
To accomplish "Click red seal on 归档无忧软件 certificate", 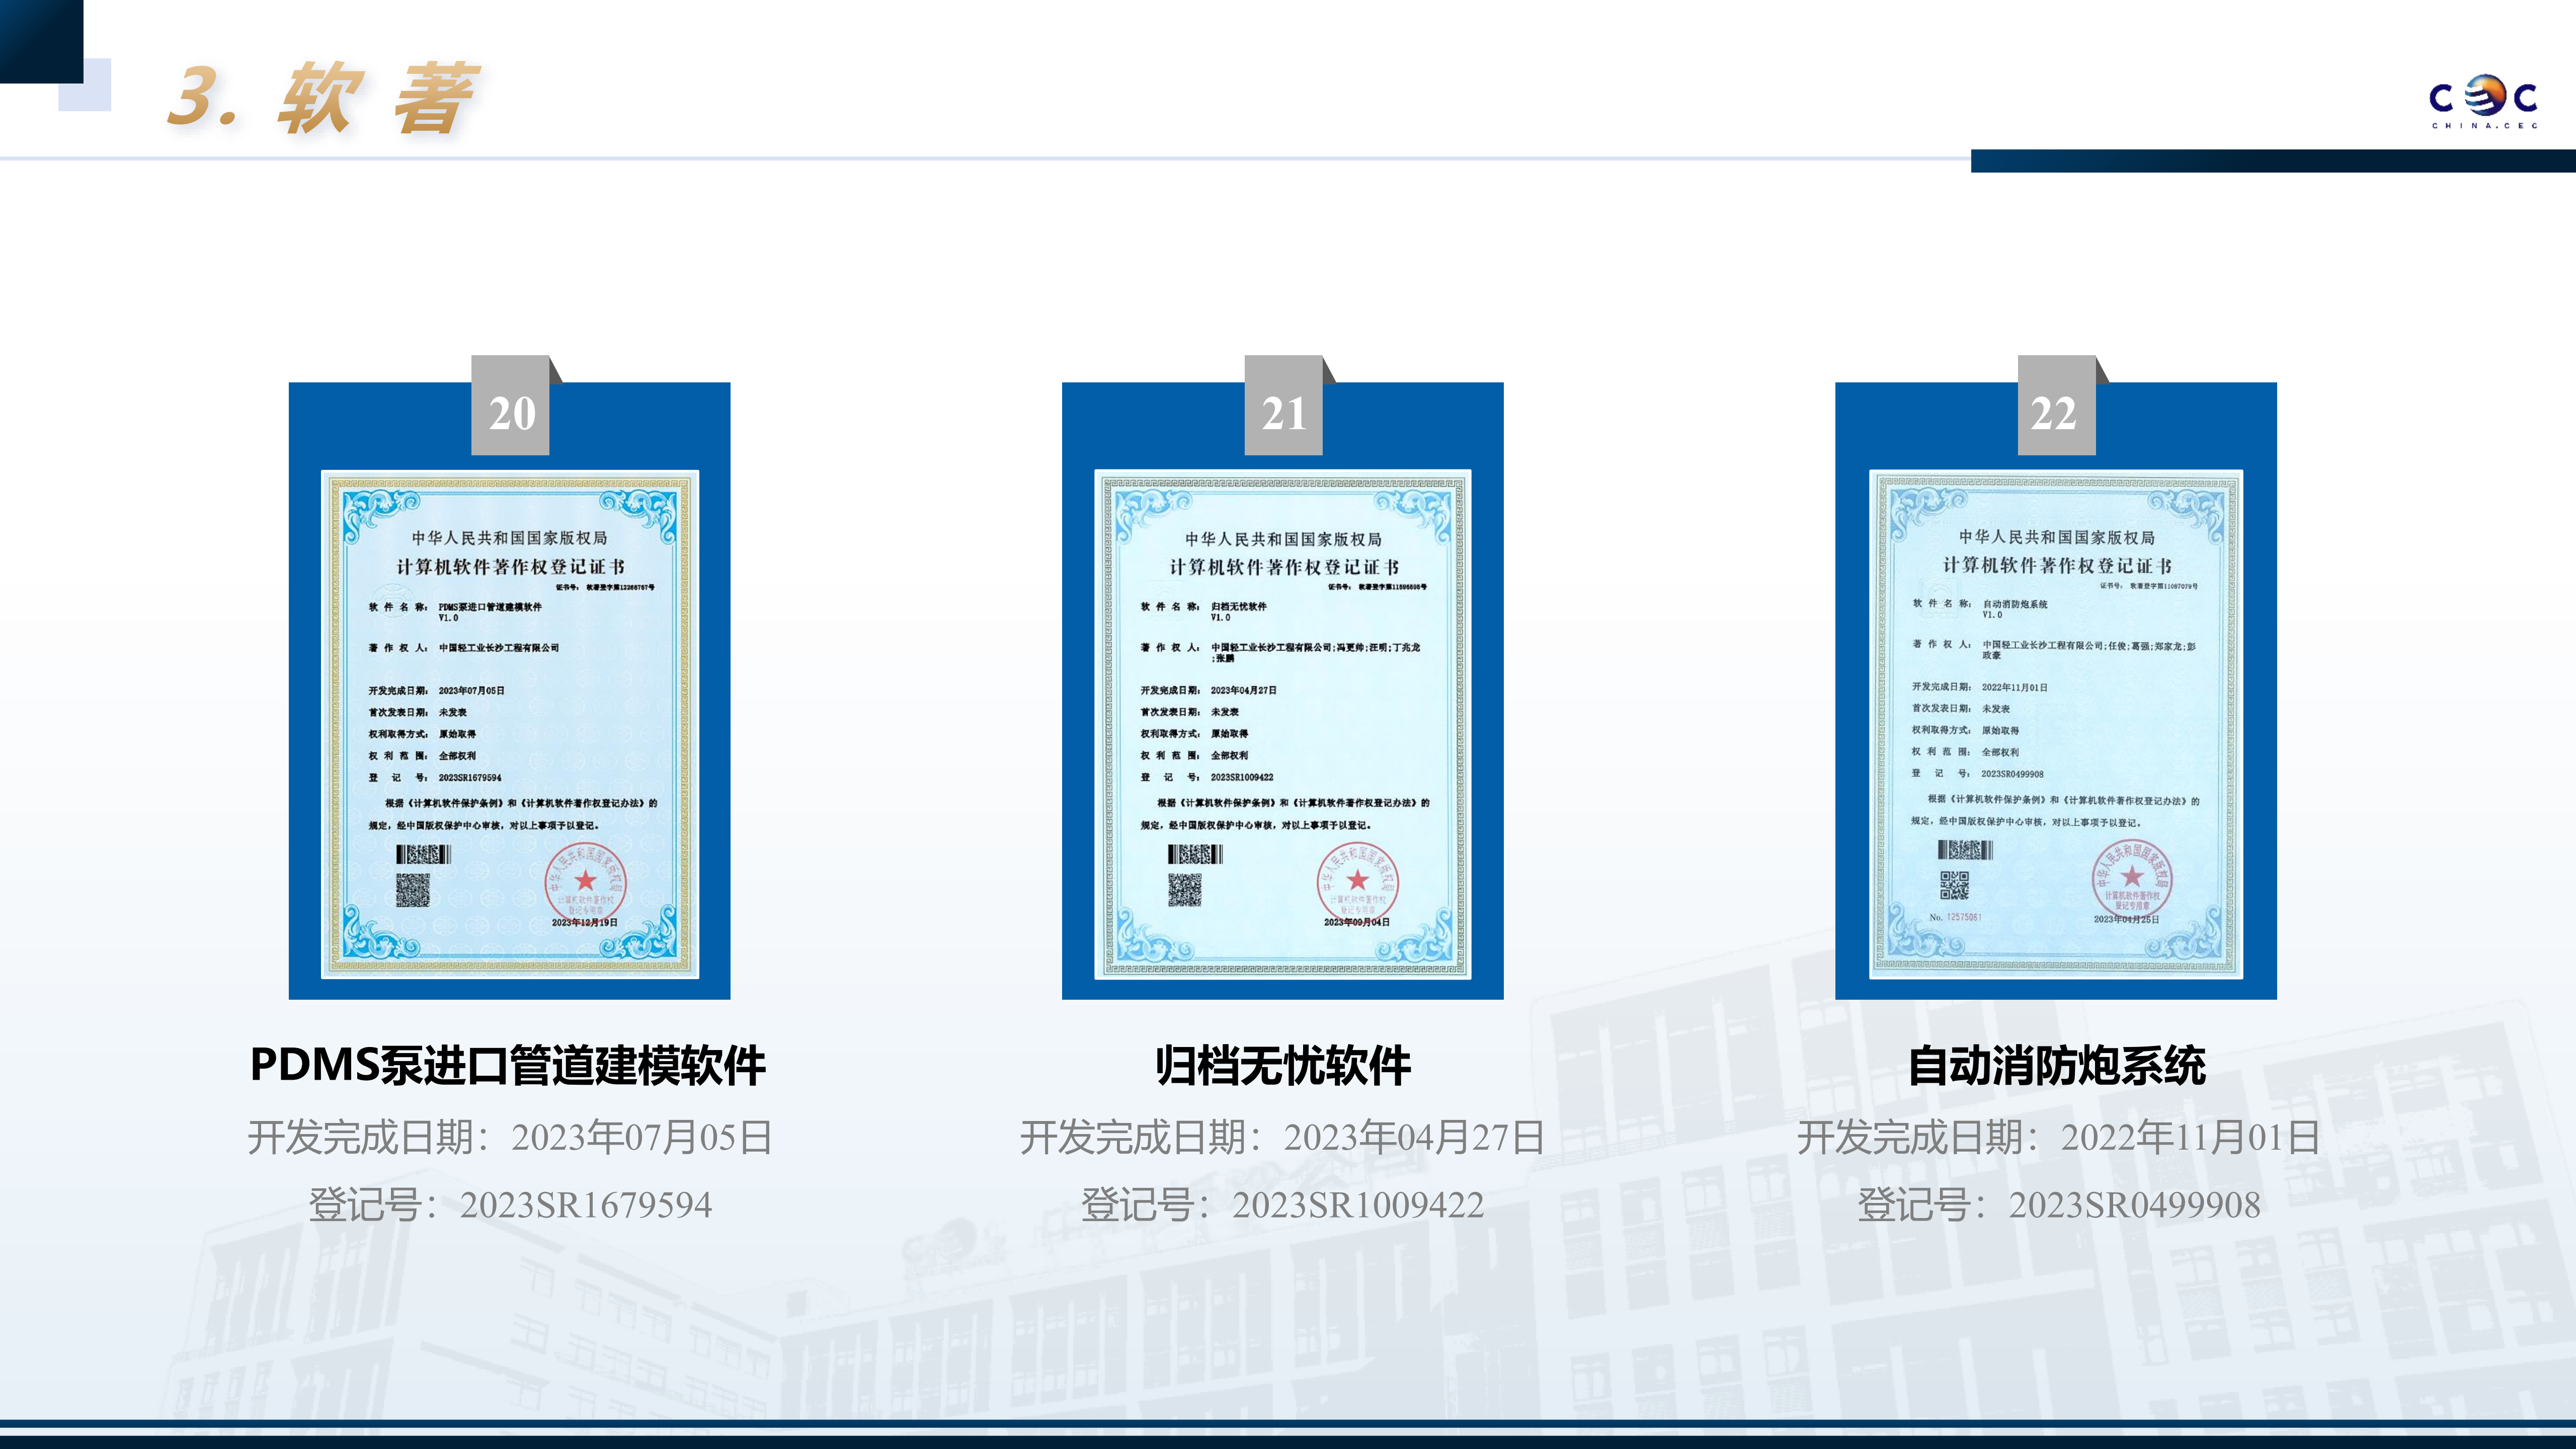I will tap(1357, 882).
